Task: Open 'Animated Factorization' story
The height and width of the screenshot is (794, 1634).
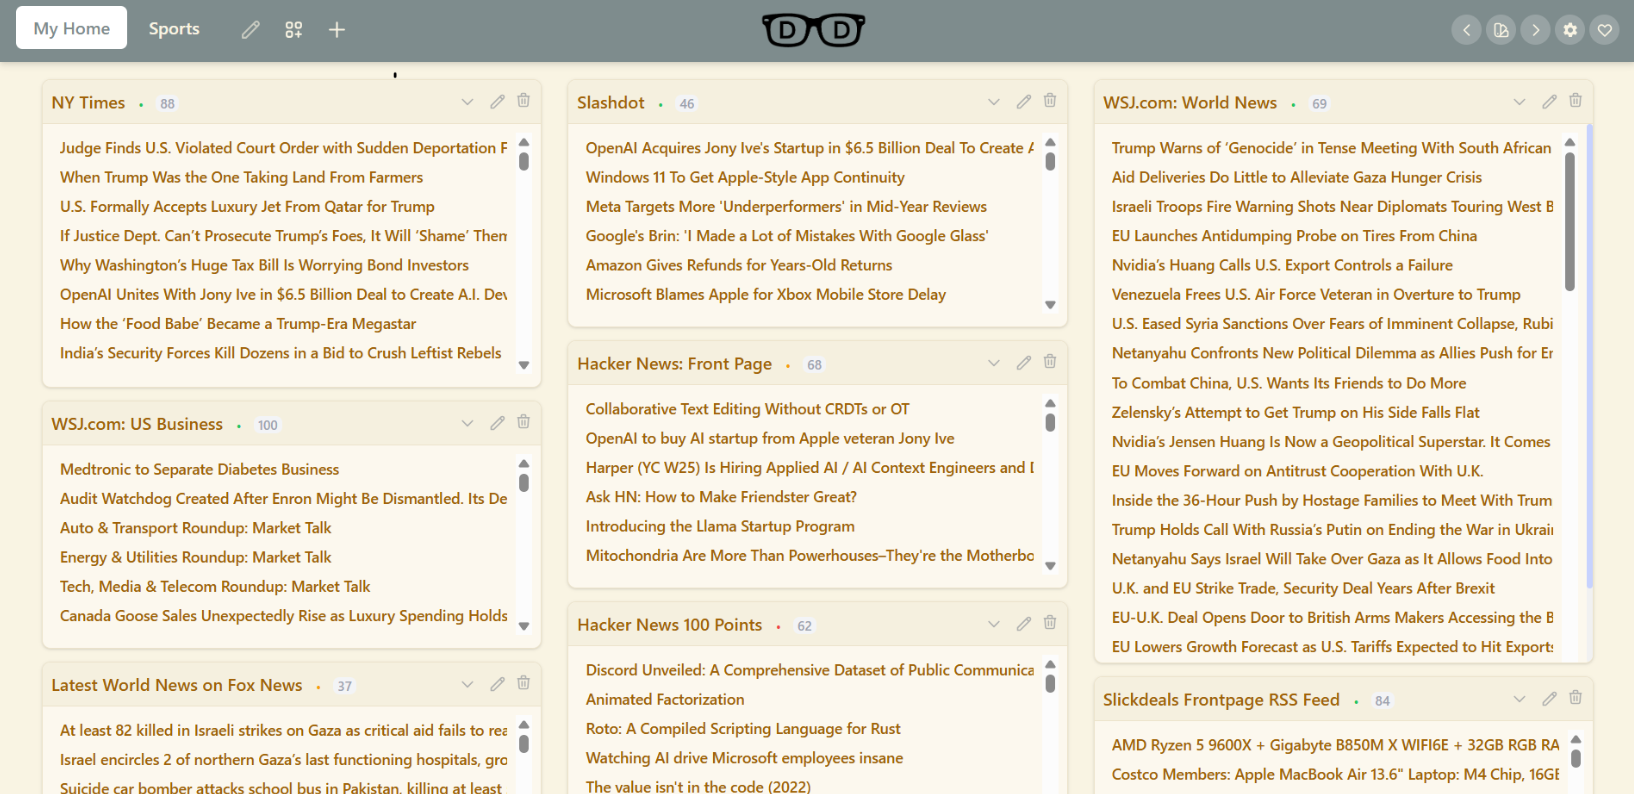Action: tap(665, 699)
